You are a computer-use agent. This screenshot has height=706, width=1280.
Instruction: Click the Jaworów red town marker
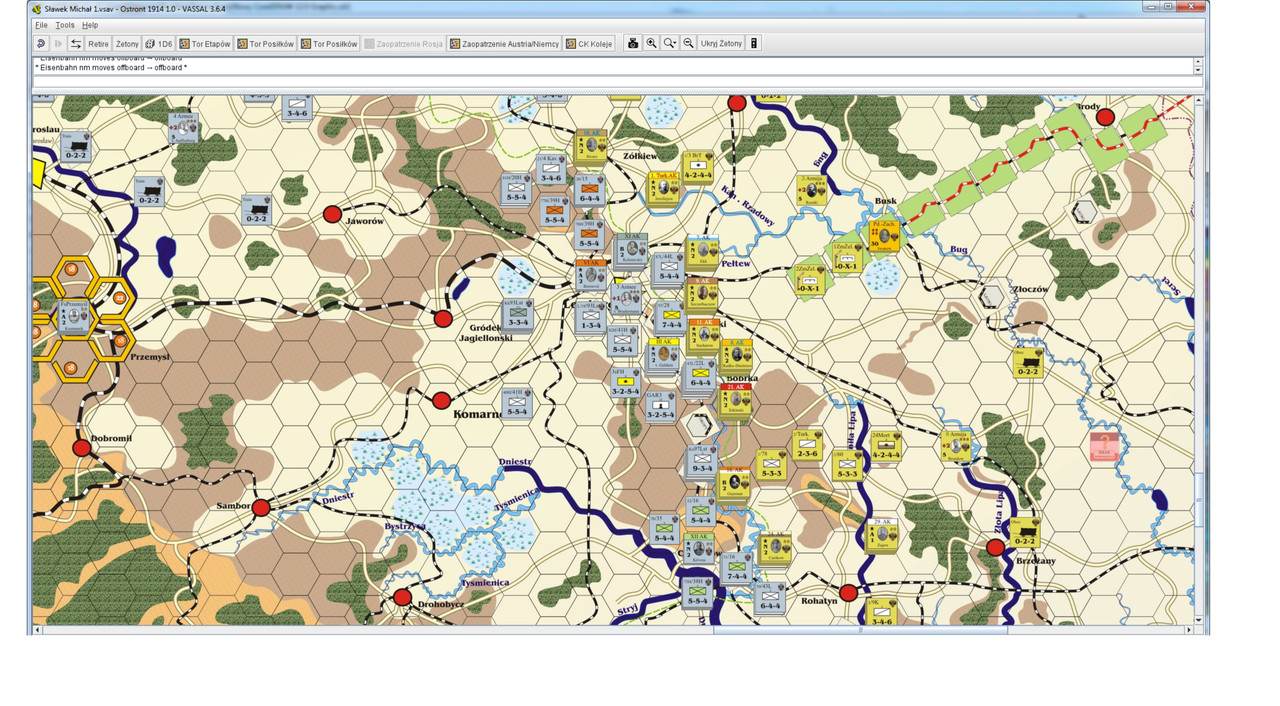(x=332, y=214)
